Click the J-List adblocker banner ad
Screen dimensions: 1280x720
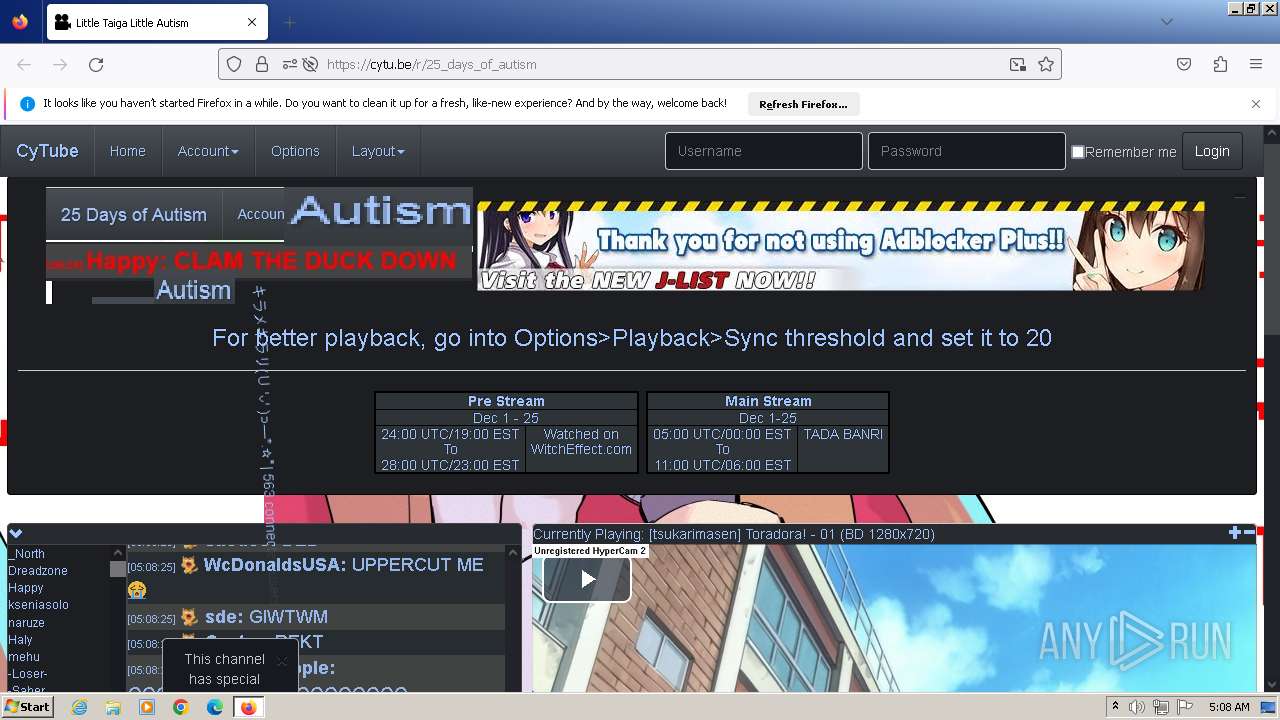(x=840, y=246)
